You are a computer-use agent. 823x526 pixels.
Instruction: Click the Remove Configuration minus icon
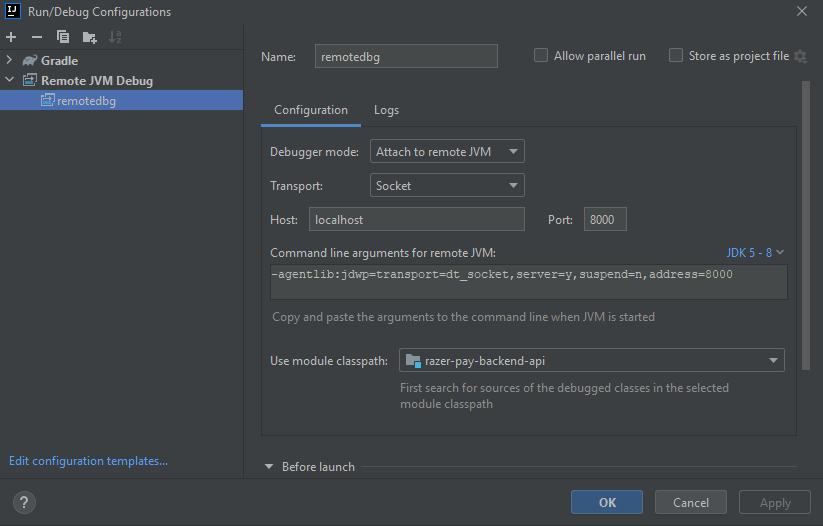pyautogui.click(x=37, y=37)
